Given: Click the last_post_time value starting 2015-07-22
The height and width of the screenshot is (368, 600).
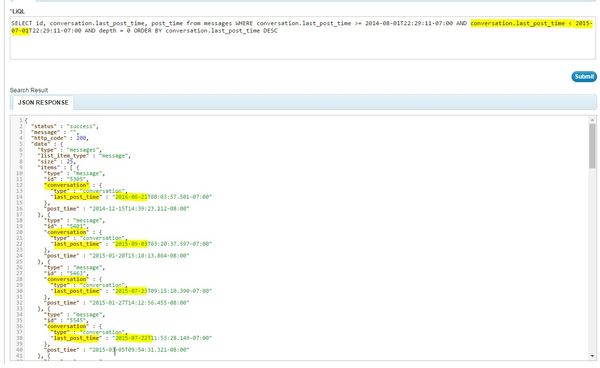Looking at the screenshot, I should tap(162, 338).
